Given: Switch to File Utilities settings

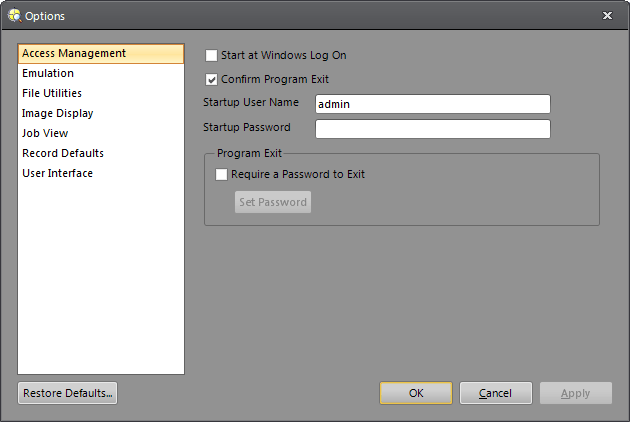Looking at the screenshot, I should pyautogui.click(x=52, y=93).
